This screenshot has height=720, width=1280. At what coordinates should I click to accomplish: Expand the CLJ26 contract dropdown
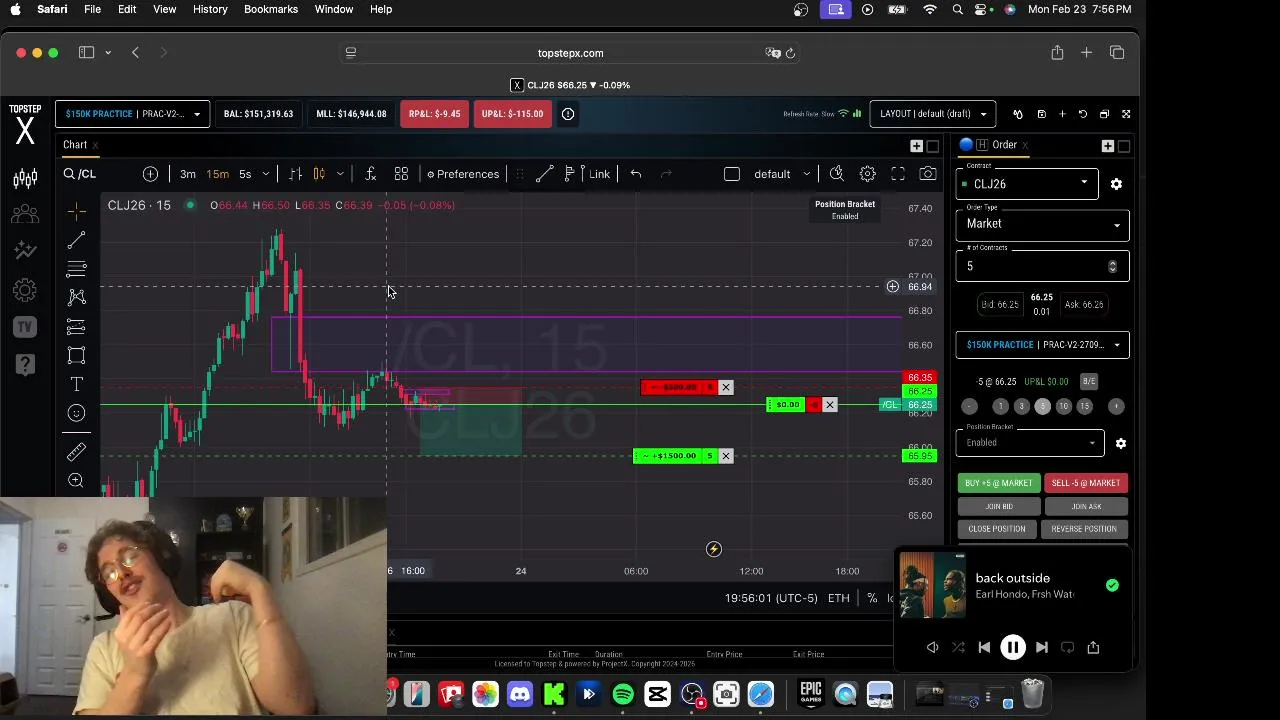click(x=1027, y=184)
